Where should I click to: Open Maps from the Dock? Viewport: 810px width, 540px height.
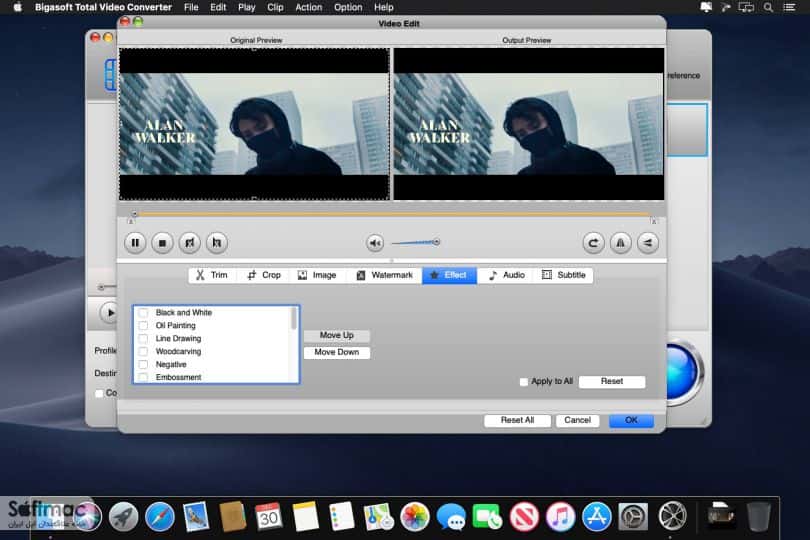click(378, 516)
